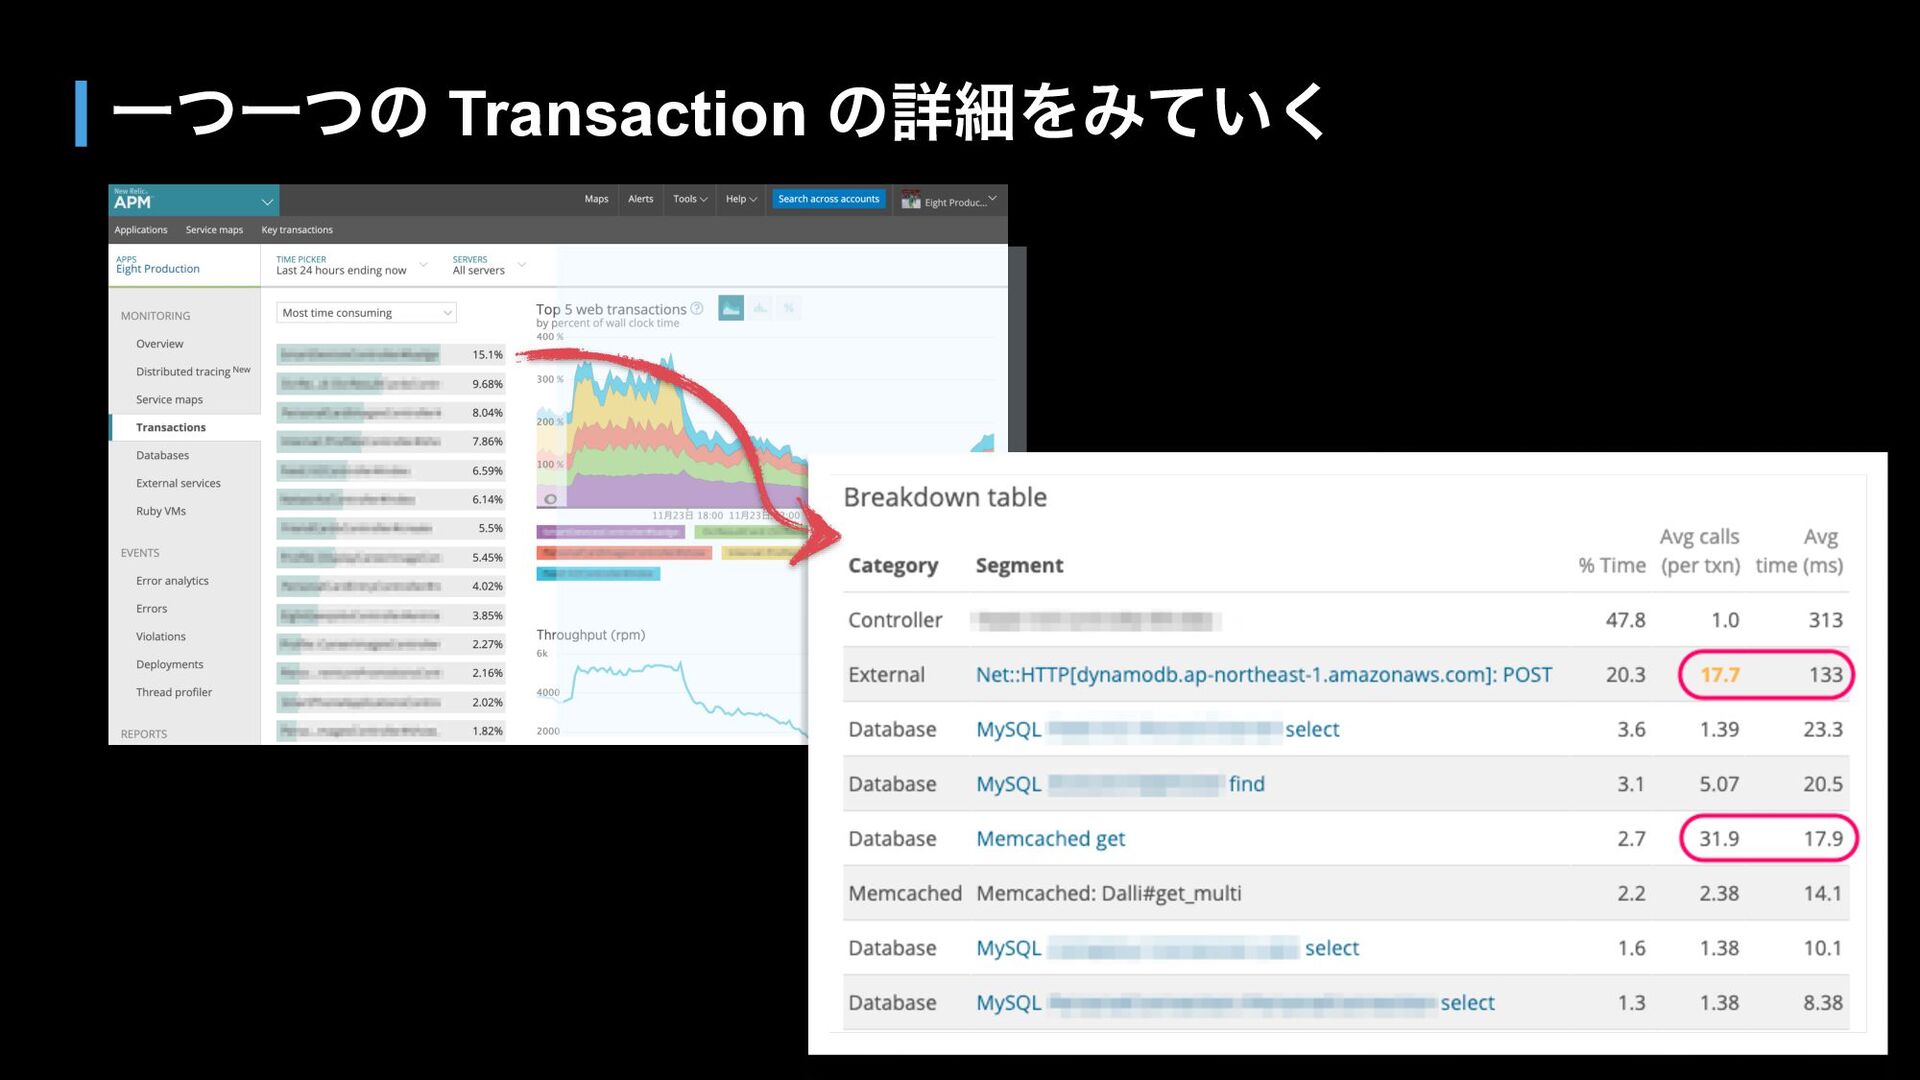Switch to the Key transactions tab
Viewport: 1920px width, 1080px height.
click(297, 230)
